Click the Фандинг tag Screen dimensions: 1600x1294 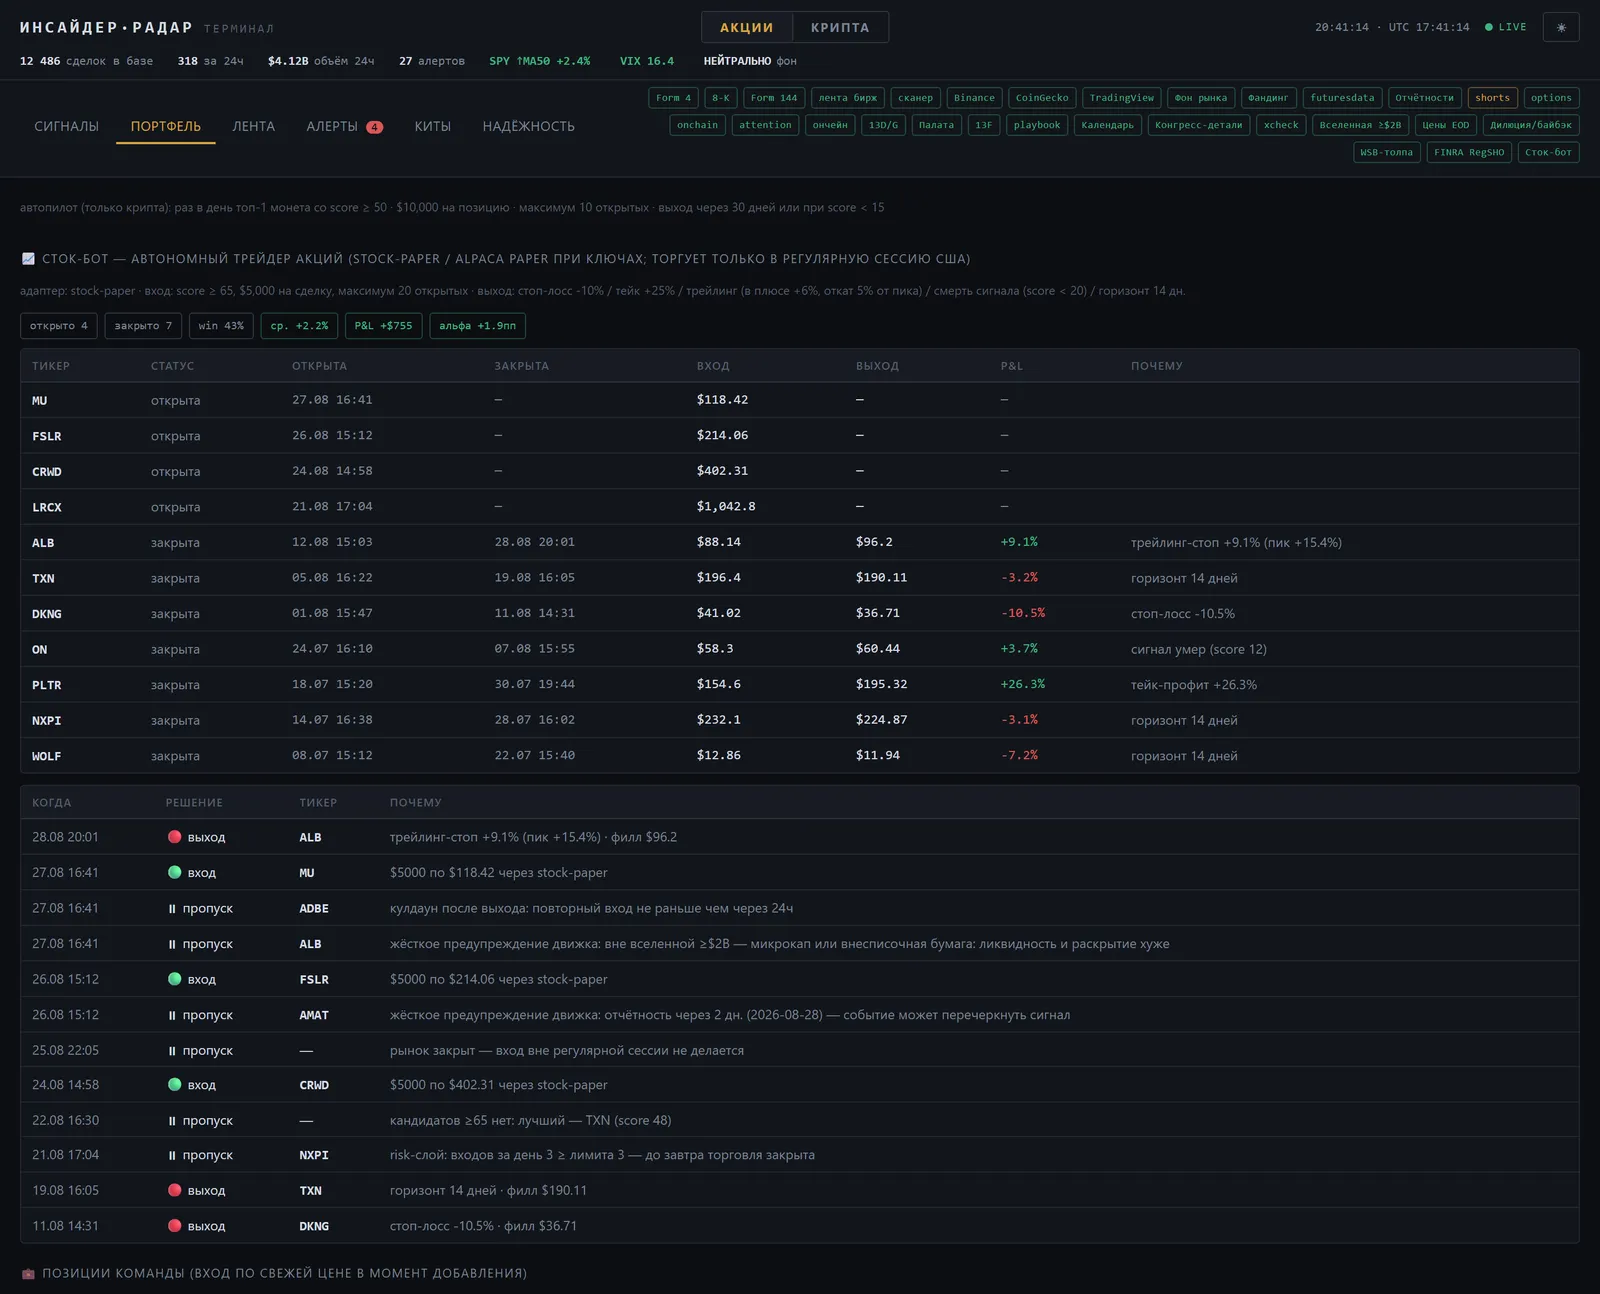pyautogui.click(x=1268, y=98)
